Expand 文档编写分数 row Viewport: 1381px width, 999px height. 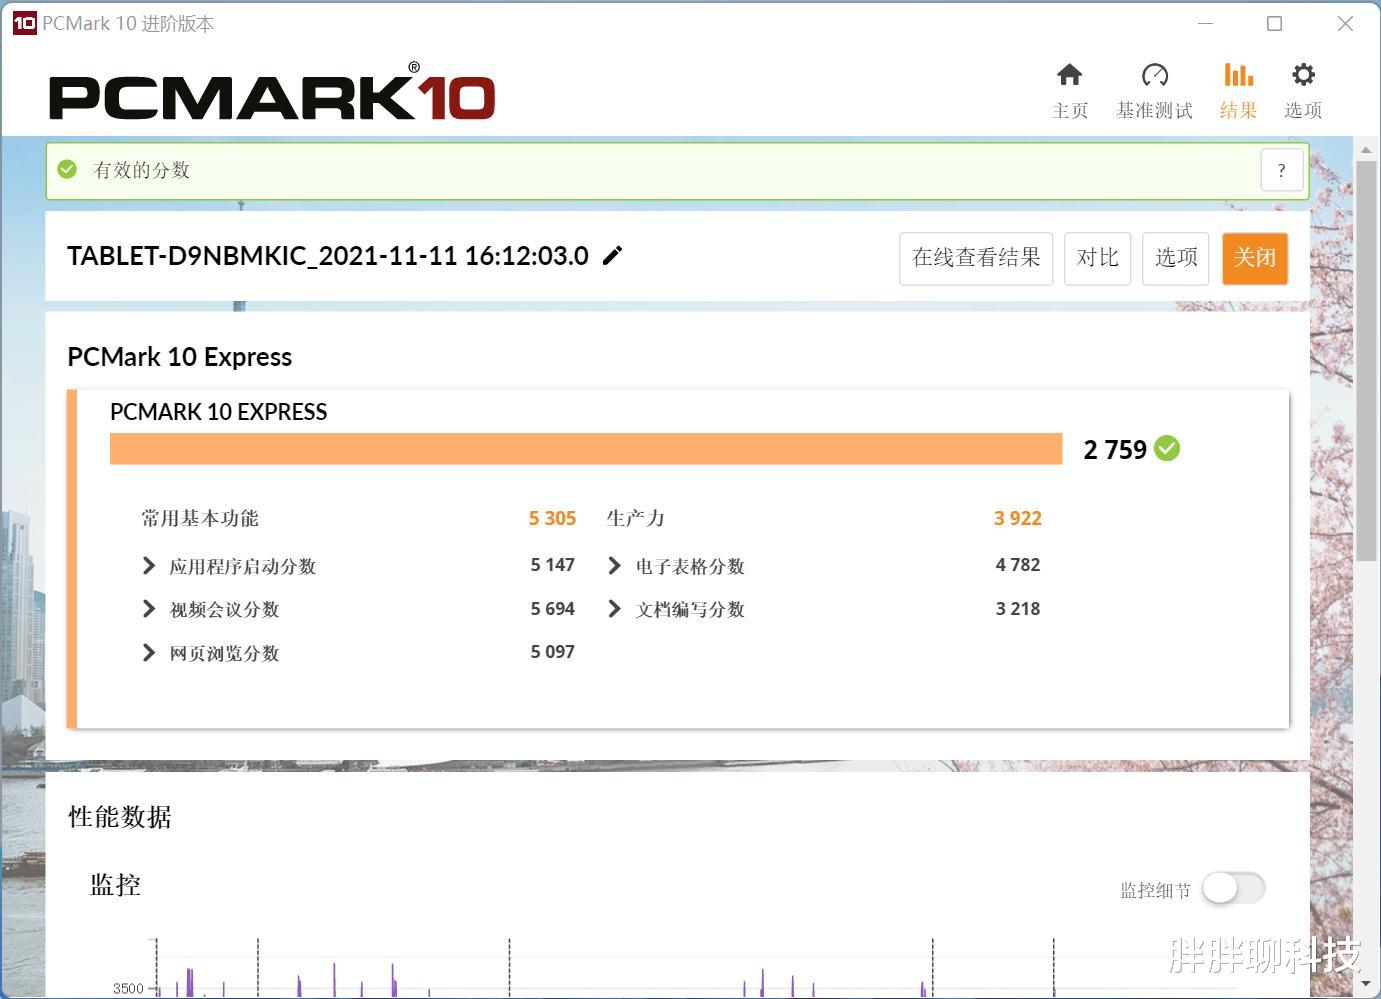(615, 609)
